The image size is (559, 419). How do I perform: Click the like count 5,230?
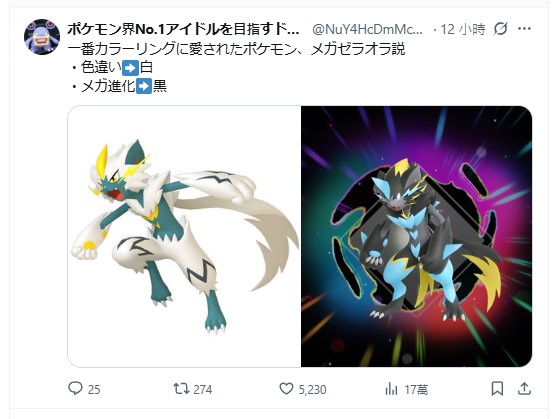click(x=312, y=389)
